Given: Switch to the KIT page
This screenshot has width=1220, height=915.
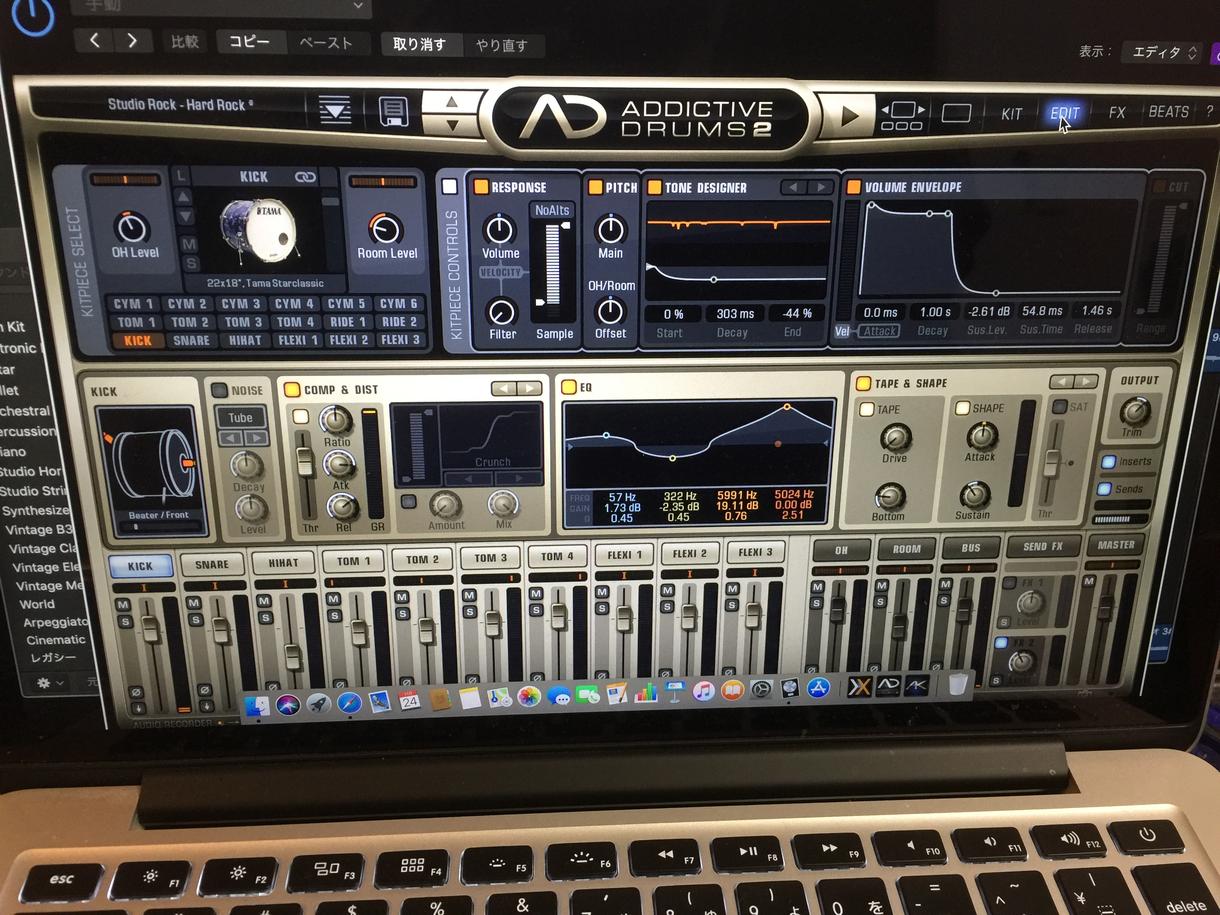Looking at the screenshot, I should tap(1011, 114).
